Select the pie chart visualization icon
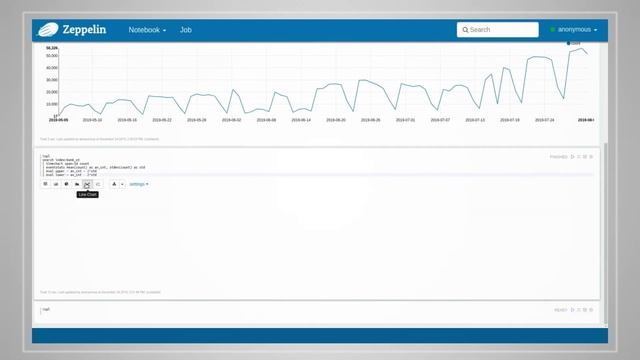Viewport: 640px width, 360px height. [67, 184]
